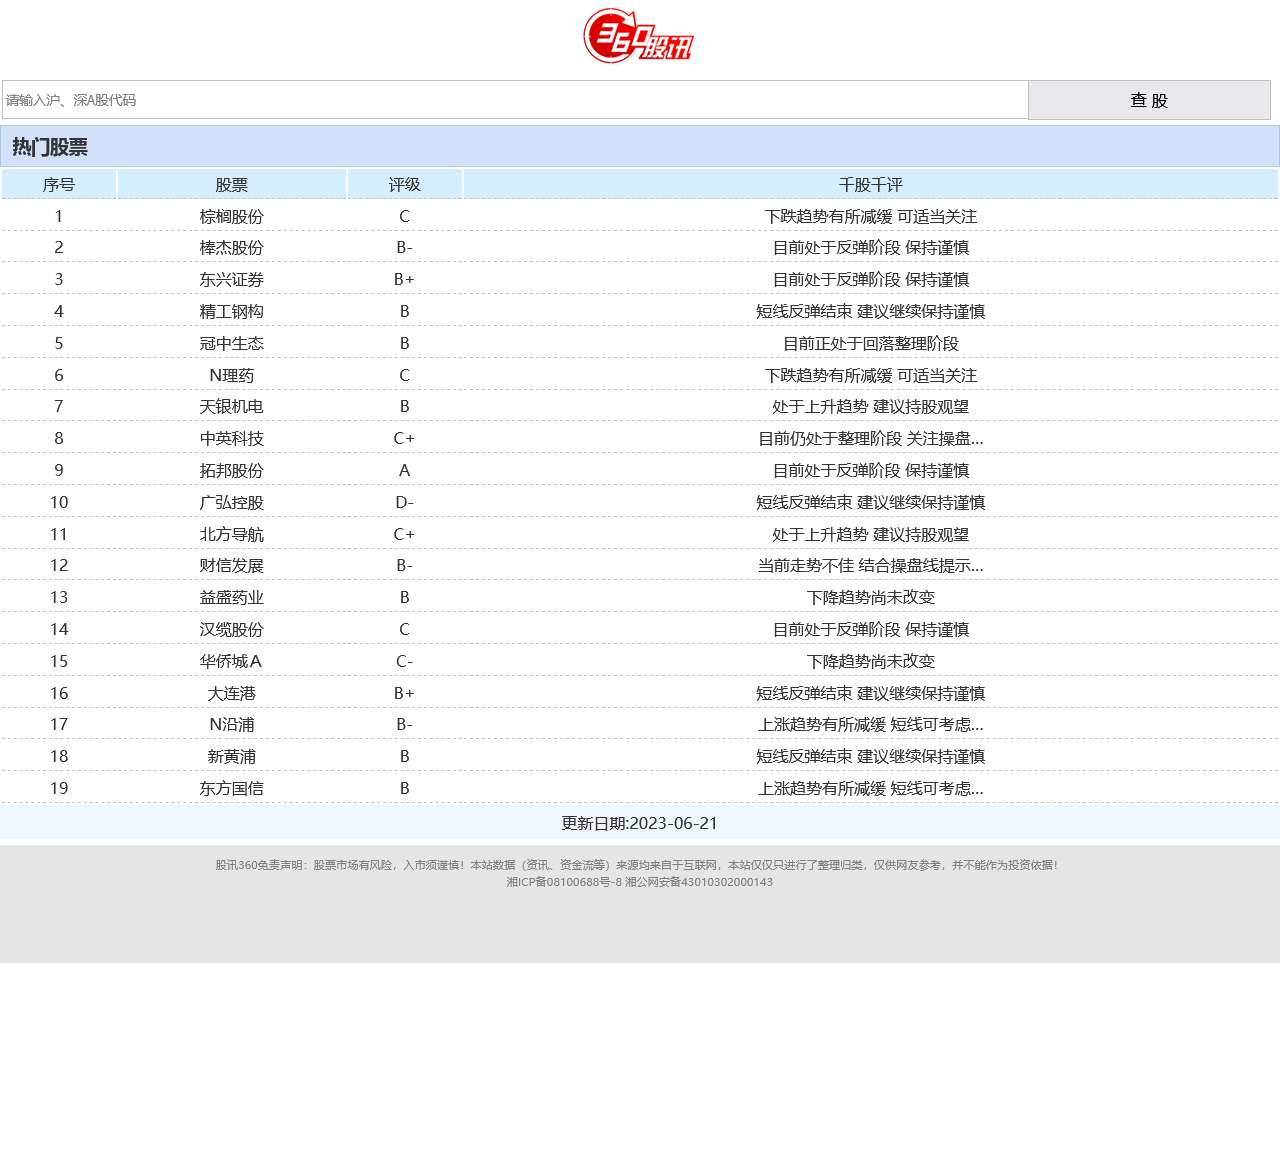Click rating A for 拓邦股份
The height and width of the screenshot is (1167, 1280).
tap(404, 470)
